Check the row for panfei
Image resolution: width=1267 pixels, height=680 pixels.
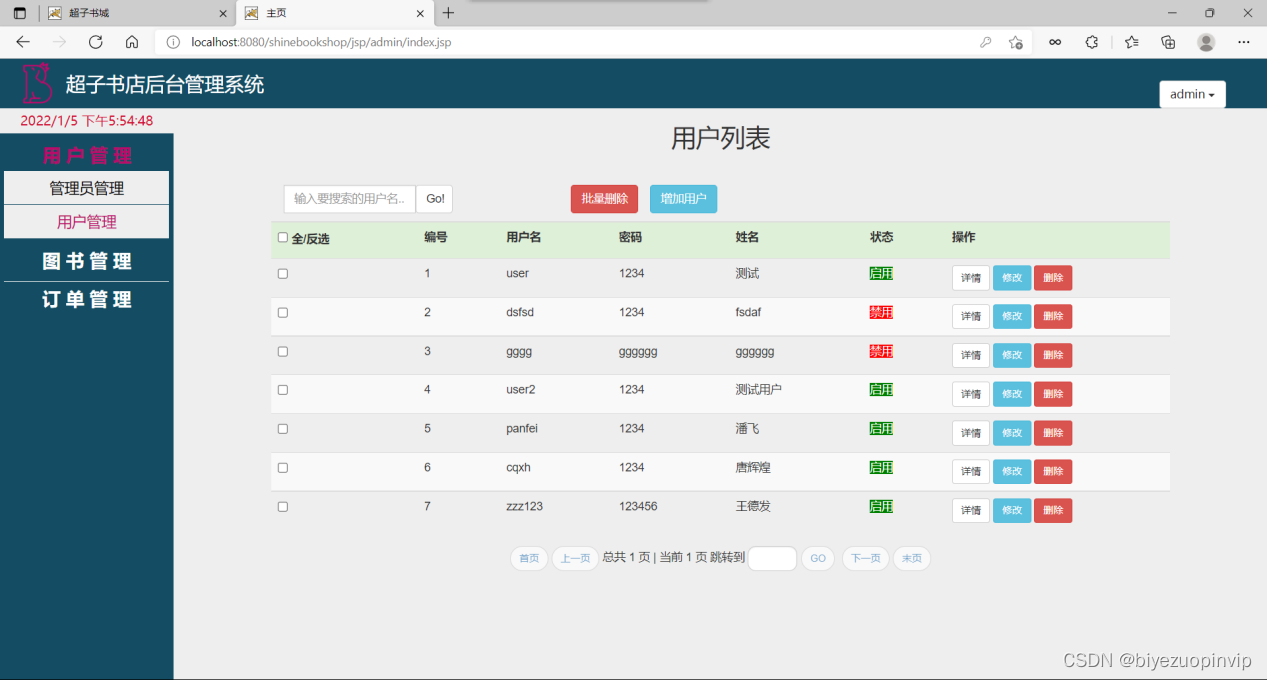[x=283, y=429]
